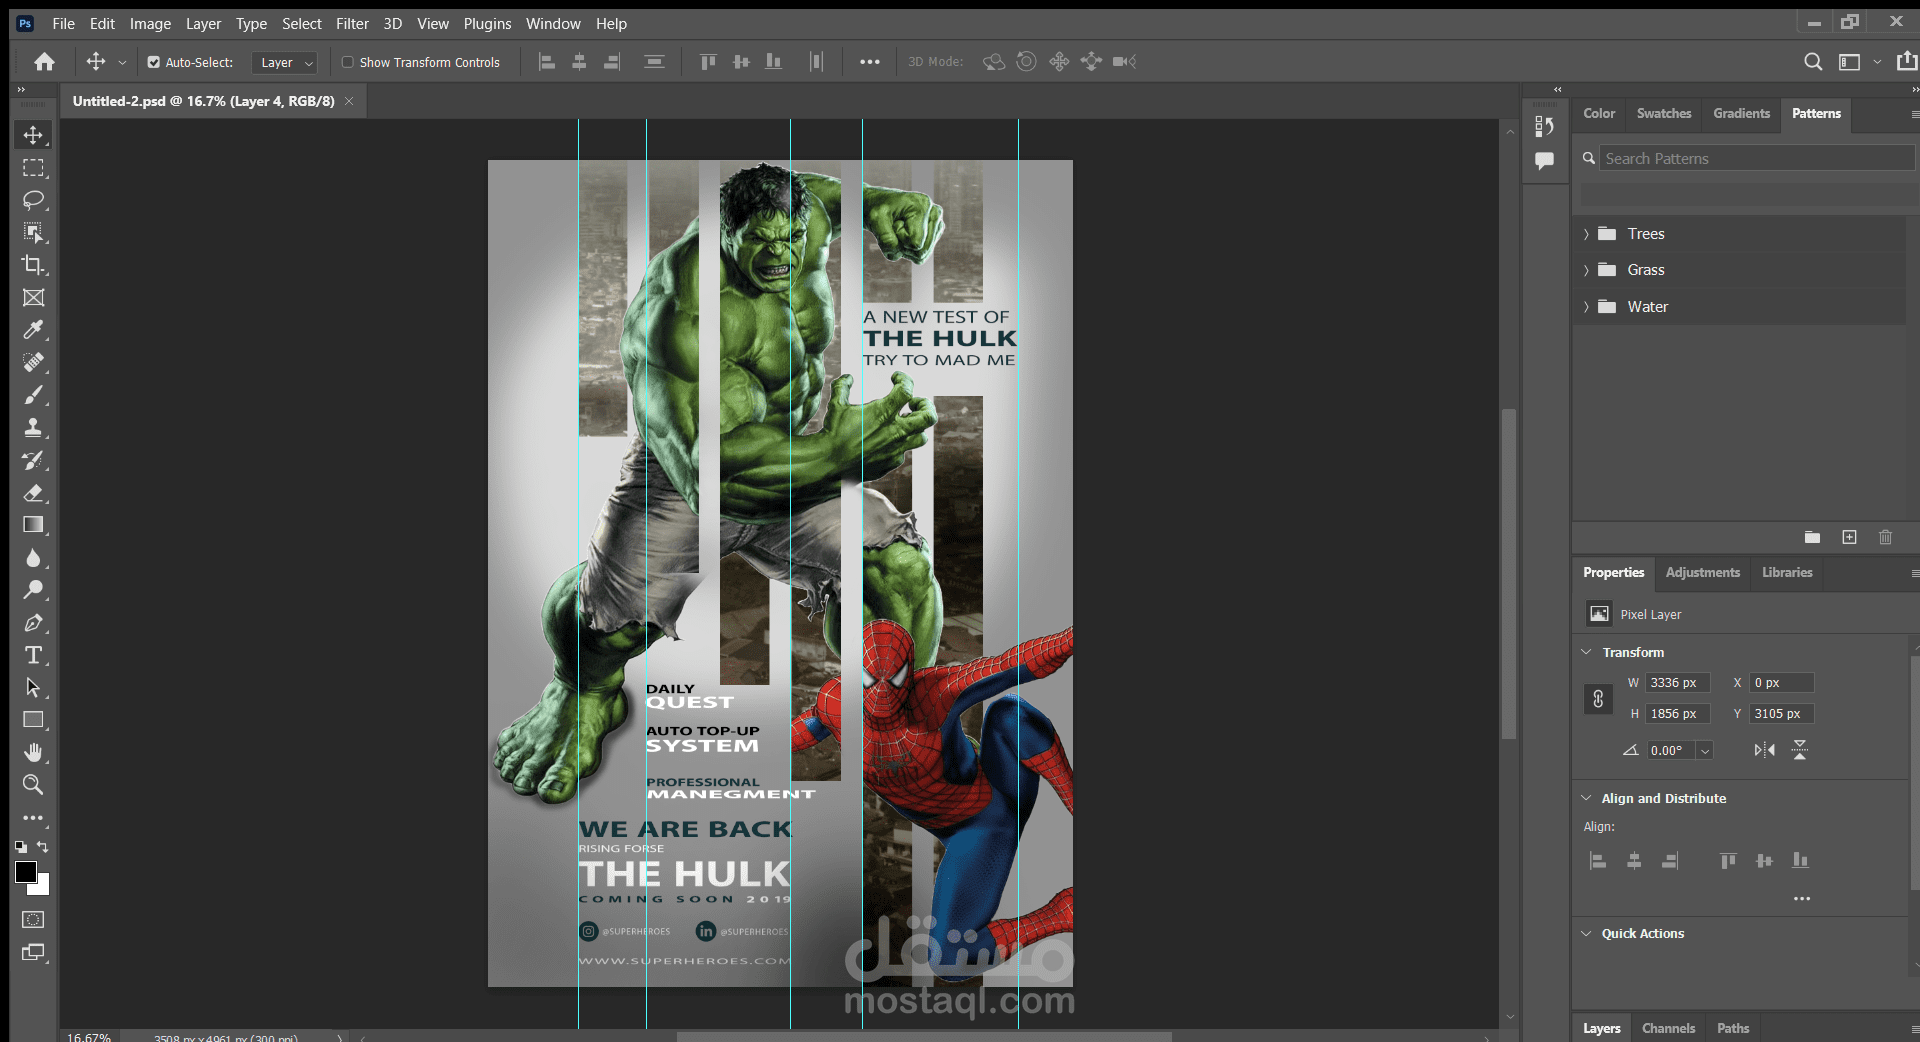
Task: Select the Object Selection tool
Action: click(x=33, y=233)
